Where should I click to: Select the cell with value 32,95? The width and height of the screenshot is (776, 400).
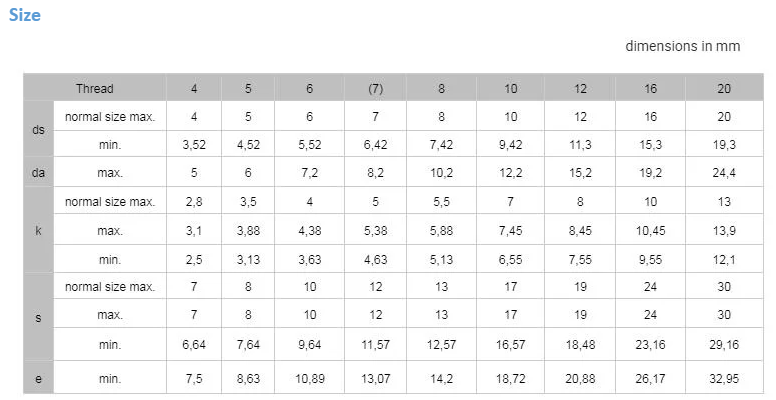(724, 380)
